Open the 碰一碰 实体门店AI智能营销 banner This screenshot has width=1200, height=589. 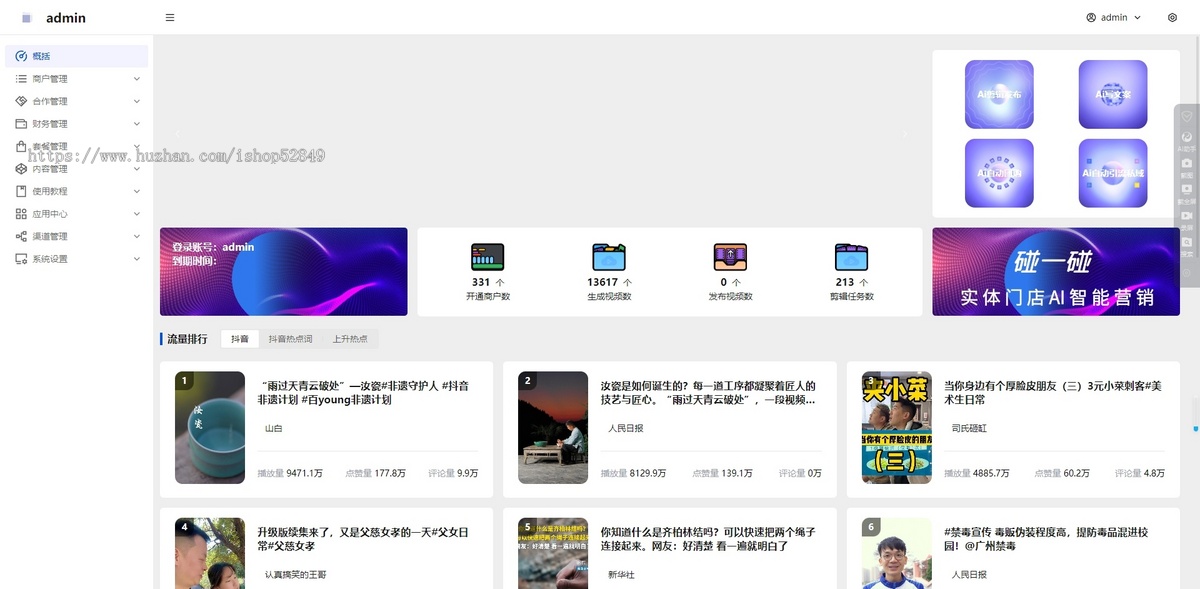click(x=1056, y=272)
